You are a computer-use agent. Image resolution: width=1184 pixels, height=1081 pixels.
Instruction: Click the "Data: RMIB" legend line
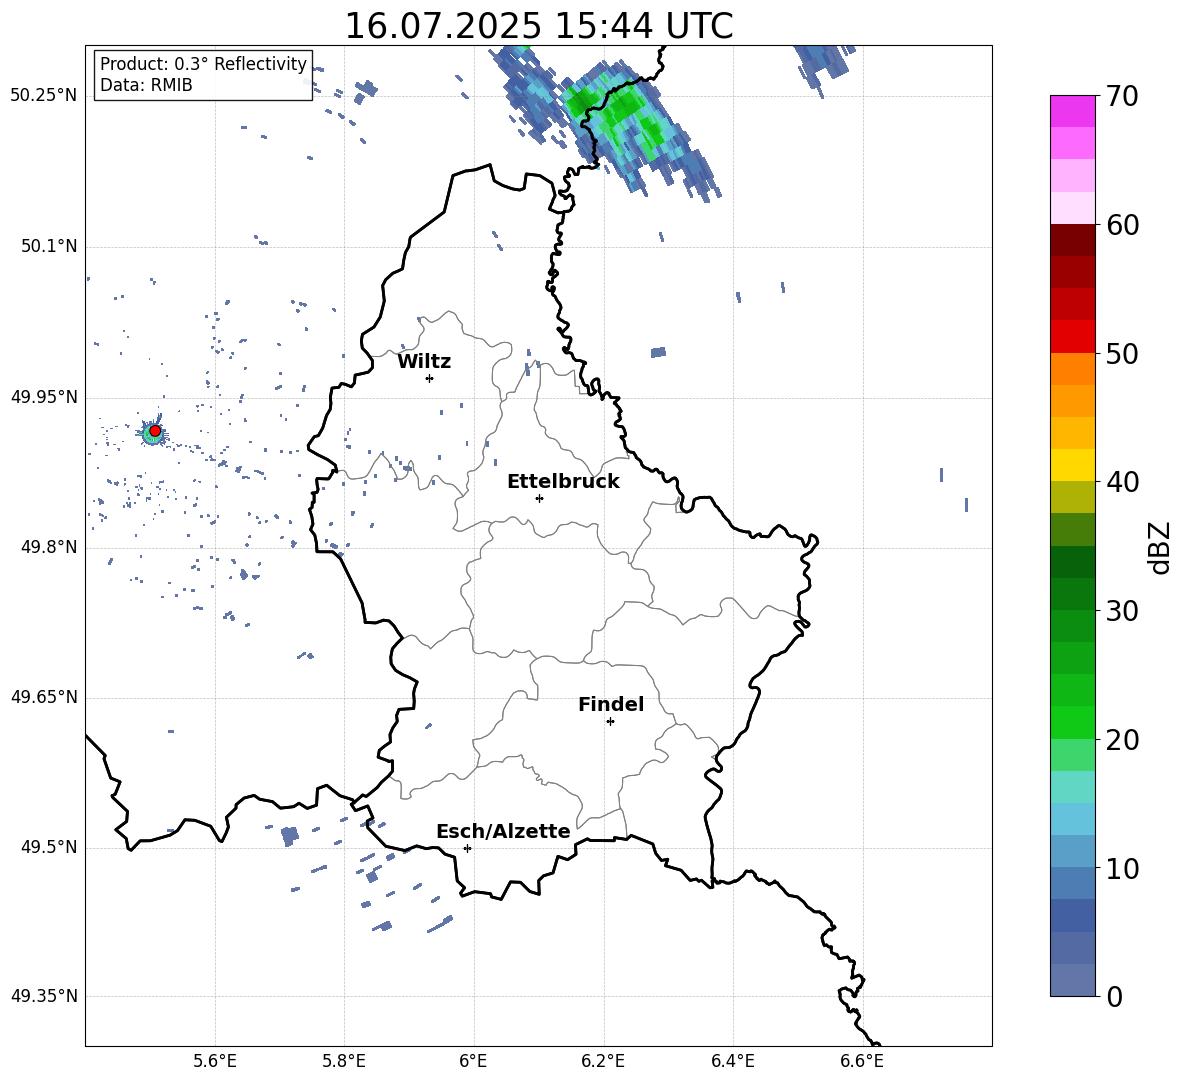tap(146, 85)
